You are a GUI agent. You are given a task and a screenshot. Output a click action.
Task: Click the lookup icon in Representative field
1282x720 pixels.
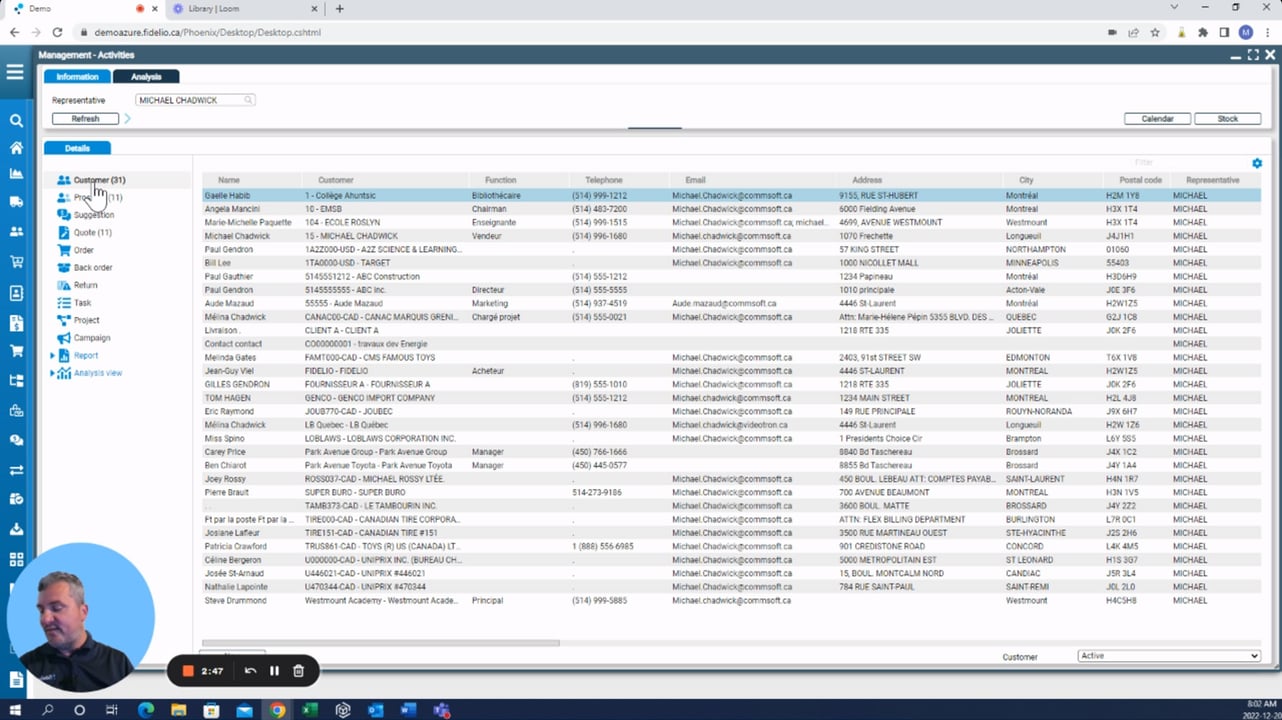[x=248, y=100]
